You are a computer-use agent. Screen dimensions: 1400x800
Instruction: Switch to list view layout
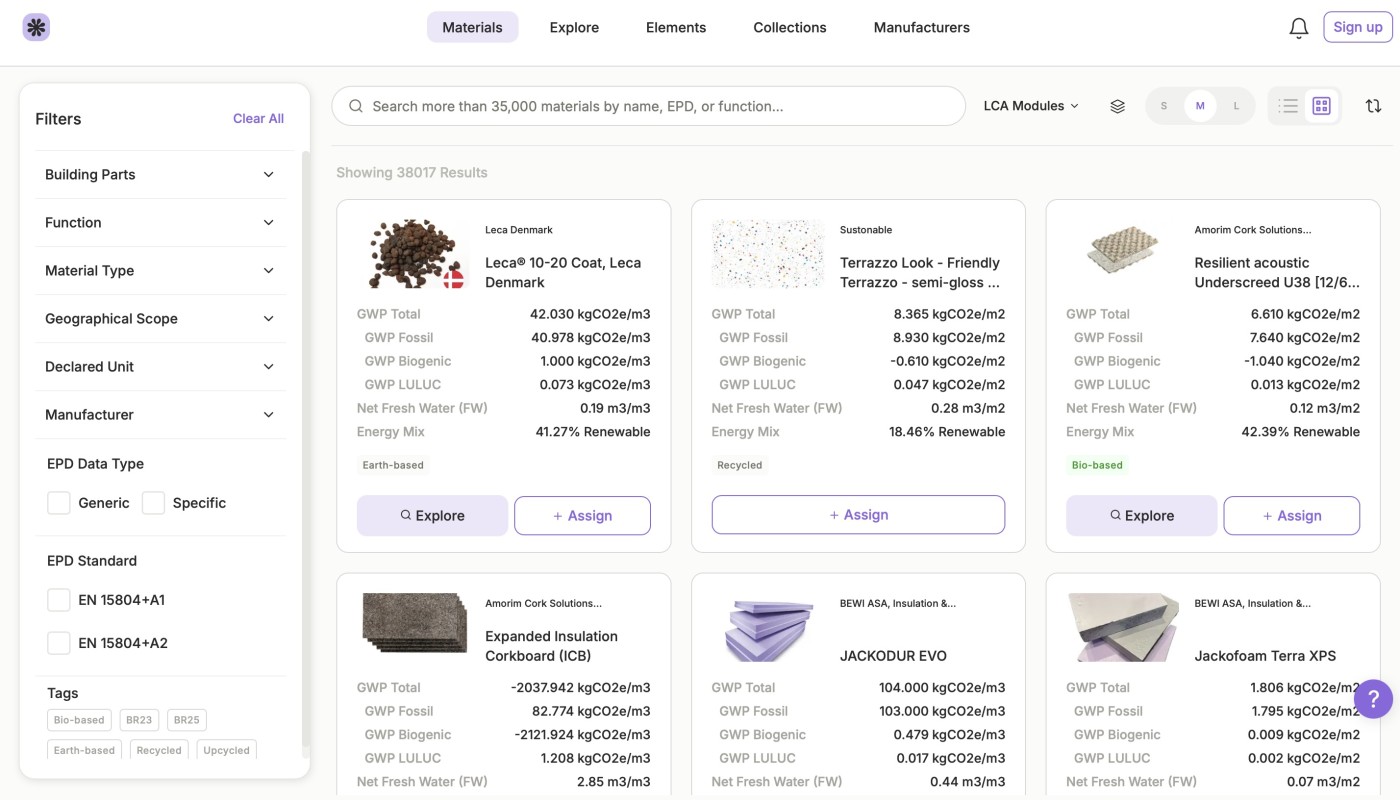(1288, 106)
